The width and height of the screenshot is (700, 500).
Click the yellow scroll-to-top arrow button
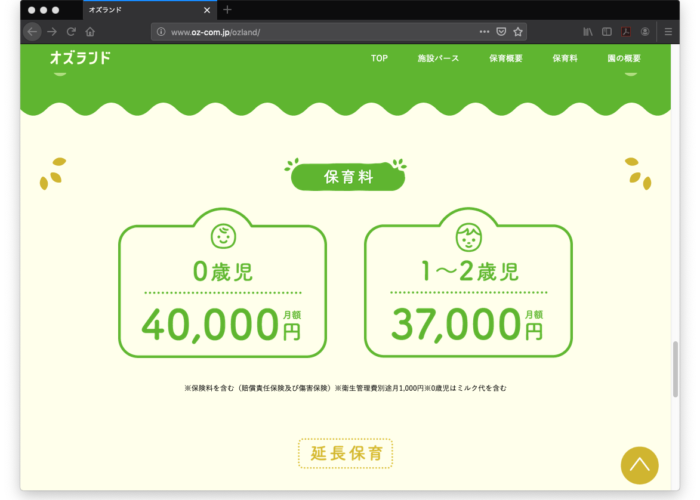(640, 464)
